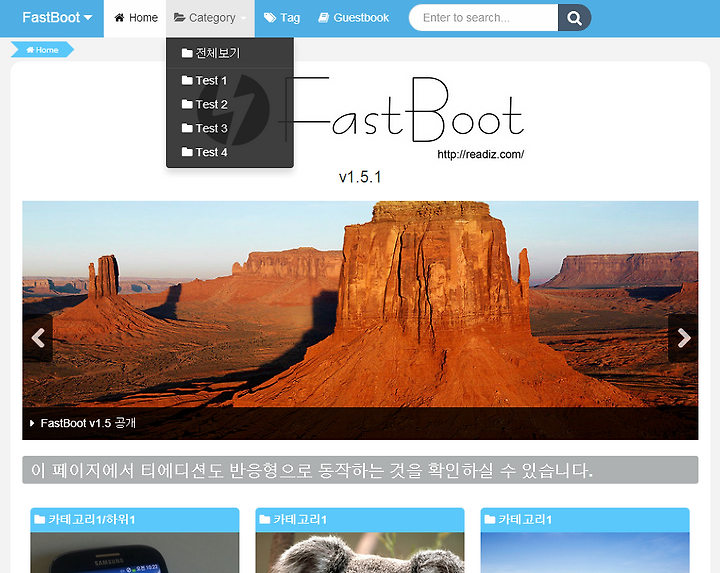Image resolution: width=720 pixels, height=573 pixels.
Task: Open the FastBoot brand dropdown
Action: coord(57,17)
